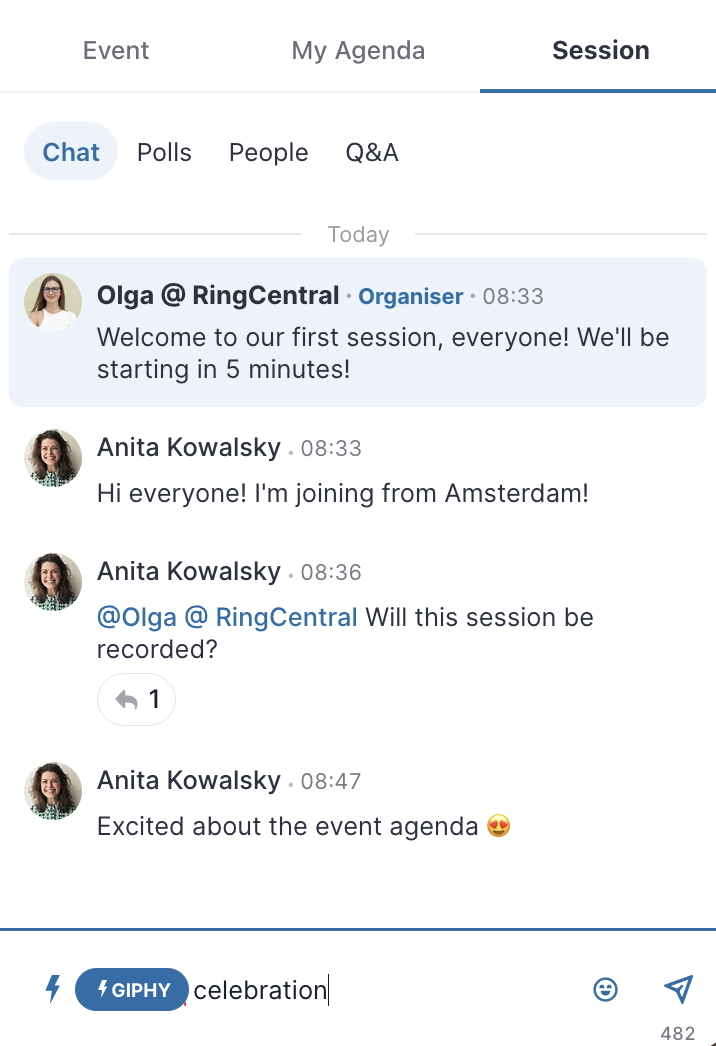
Task: Switch to the My Agenda tab
Action: pyautogui.click(x=358, y=50)
